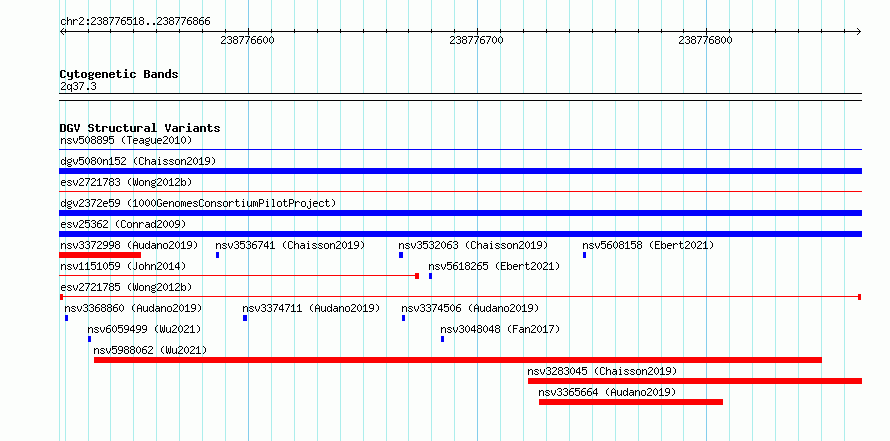Viewport: 890px width, 441px height.
Task: Open esv25362 (Conrad2009) variant label
Action: pyautogui.click(x=123, y=224)
